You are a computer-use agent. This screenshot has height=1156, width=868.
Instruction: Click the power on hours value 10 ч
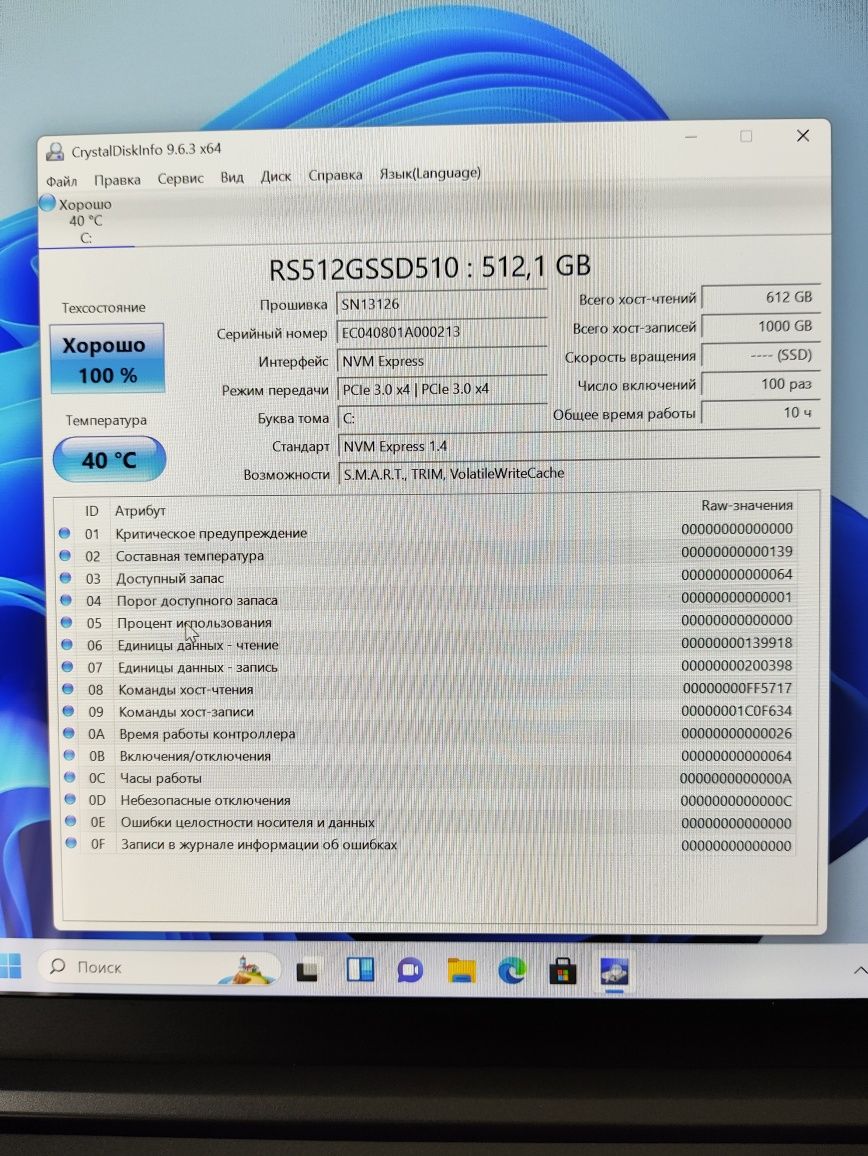coord(760,412)
